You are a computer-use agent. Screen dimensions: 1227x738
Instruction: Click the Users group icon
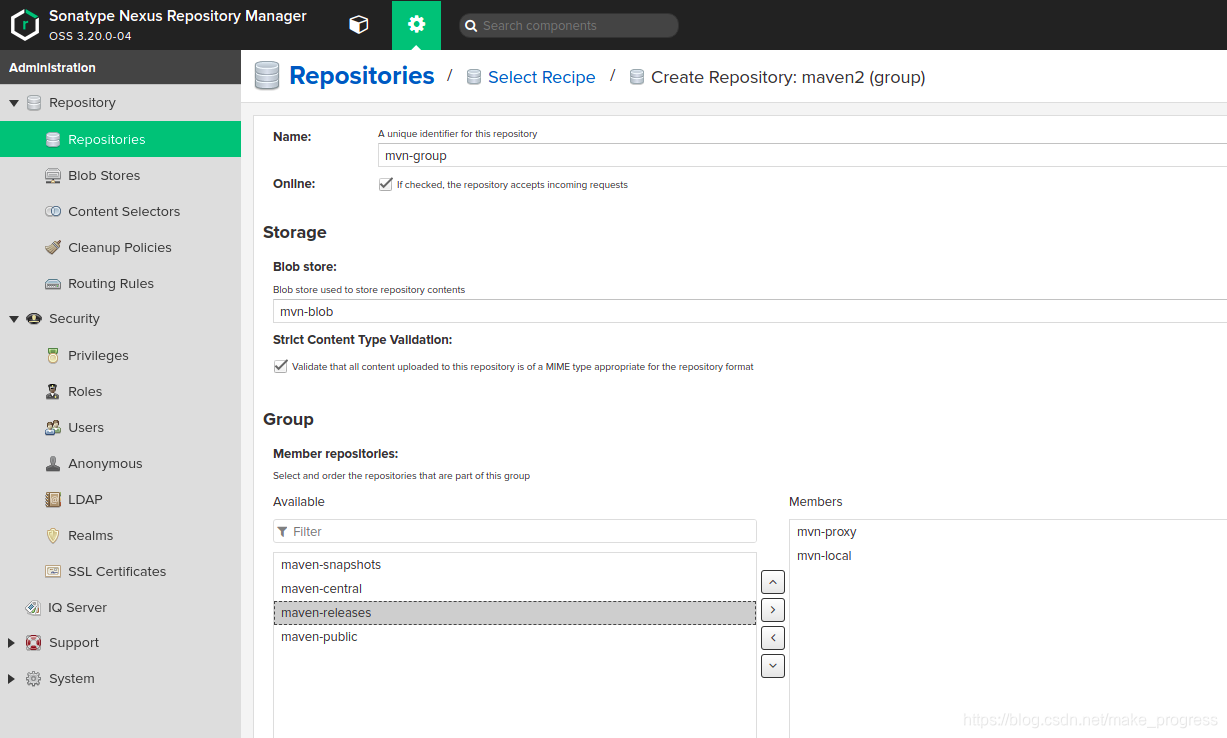click(x=53, y=427)
